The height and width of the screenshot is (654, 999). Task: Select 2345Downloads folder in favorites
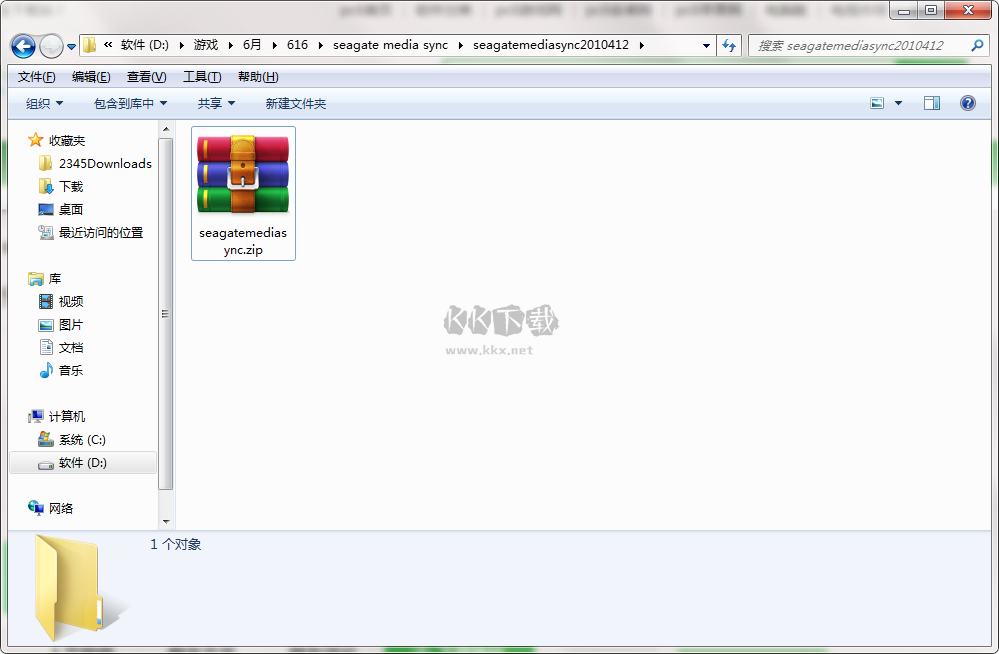pyautogui.click(x=104, y=164)
